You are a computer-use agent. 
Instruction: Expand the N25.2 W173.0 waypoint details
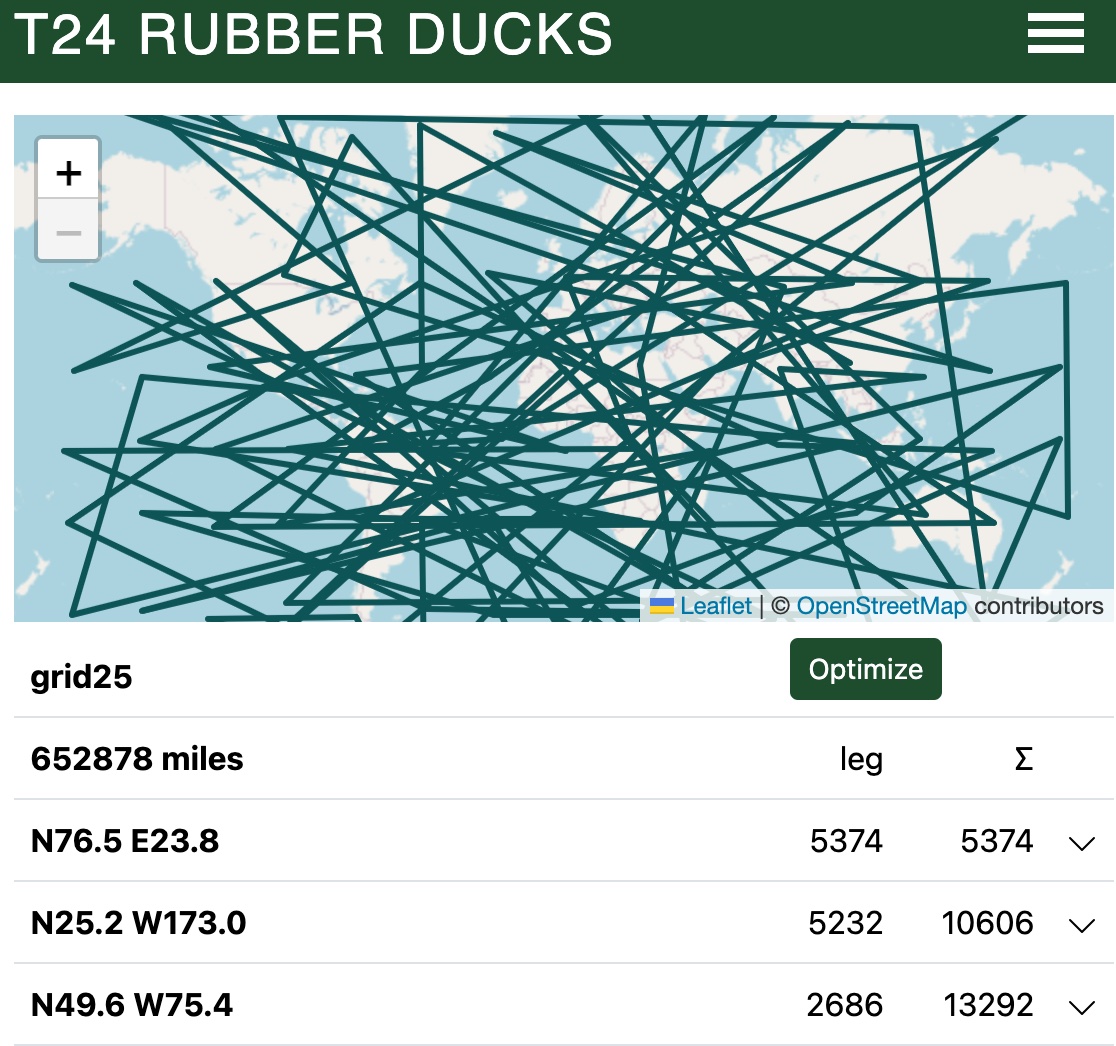[1081, 925]
